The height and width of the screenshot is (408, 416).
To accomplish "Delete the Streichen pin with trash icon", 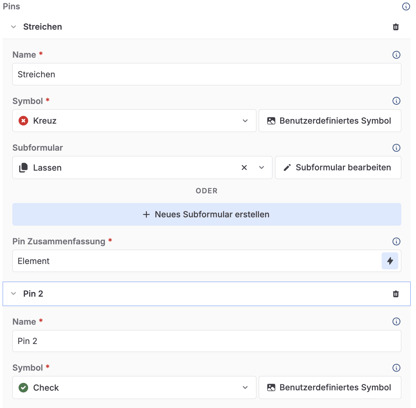I will (396, 27).
